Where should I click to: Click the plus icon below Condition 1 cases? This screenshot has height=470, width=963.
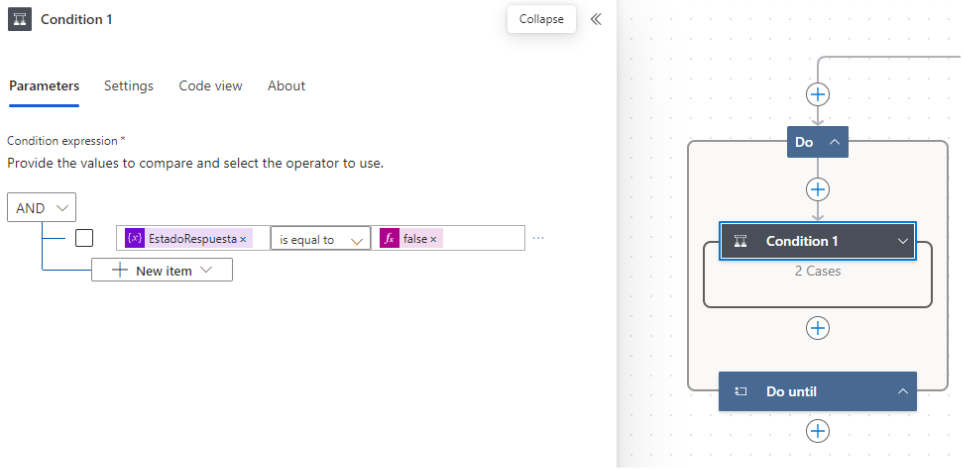pyautogui.click(x=818, y=328)
